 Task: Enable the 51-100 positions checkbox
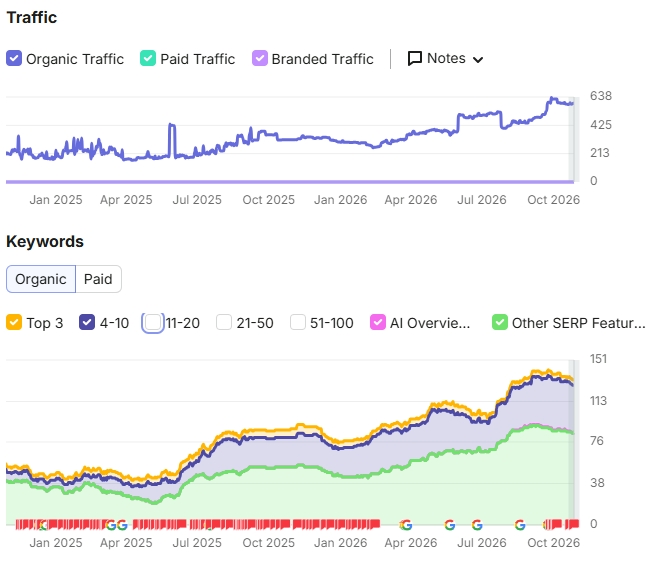point(298,322)
